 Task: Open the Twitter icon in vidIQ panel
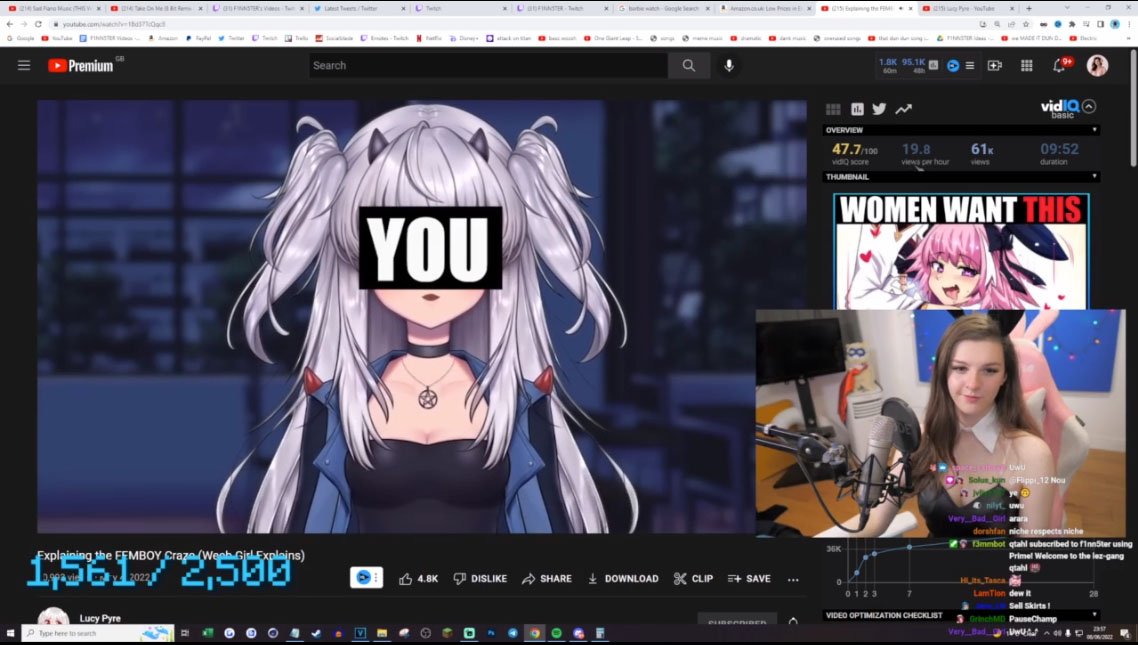879,109
